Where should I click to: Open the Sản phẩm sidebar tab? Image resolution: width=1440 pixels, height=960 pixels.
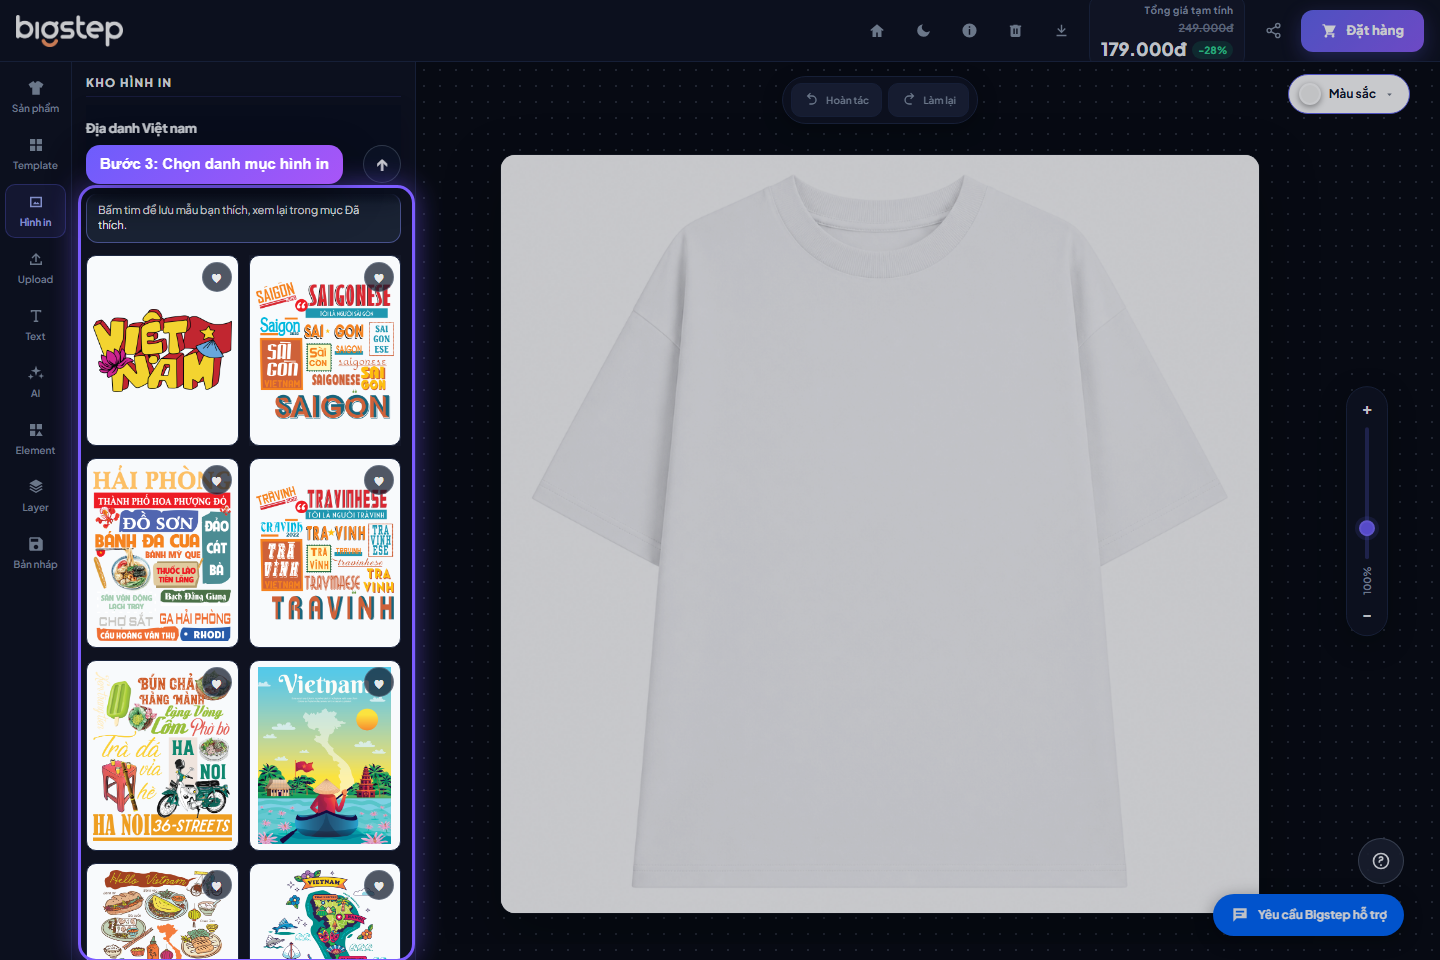point(36,97)
